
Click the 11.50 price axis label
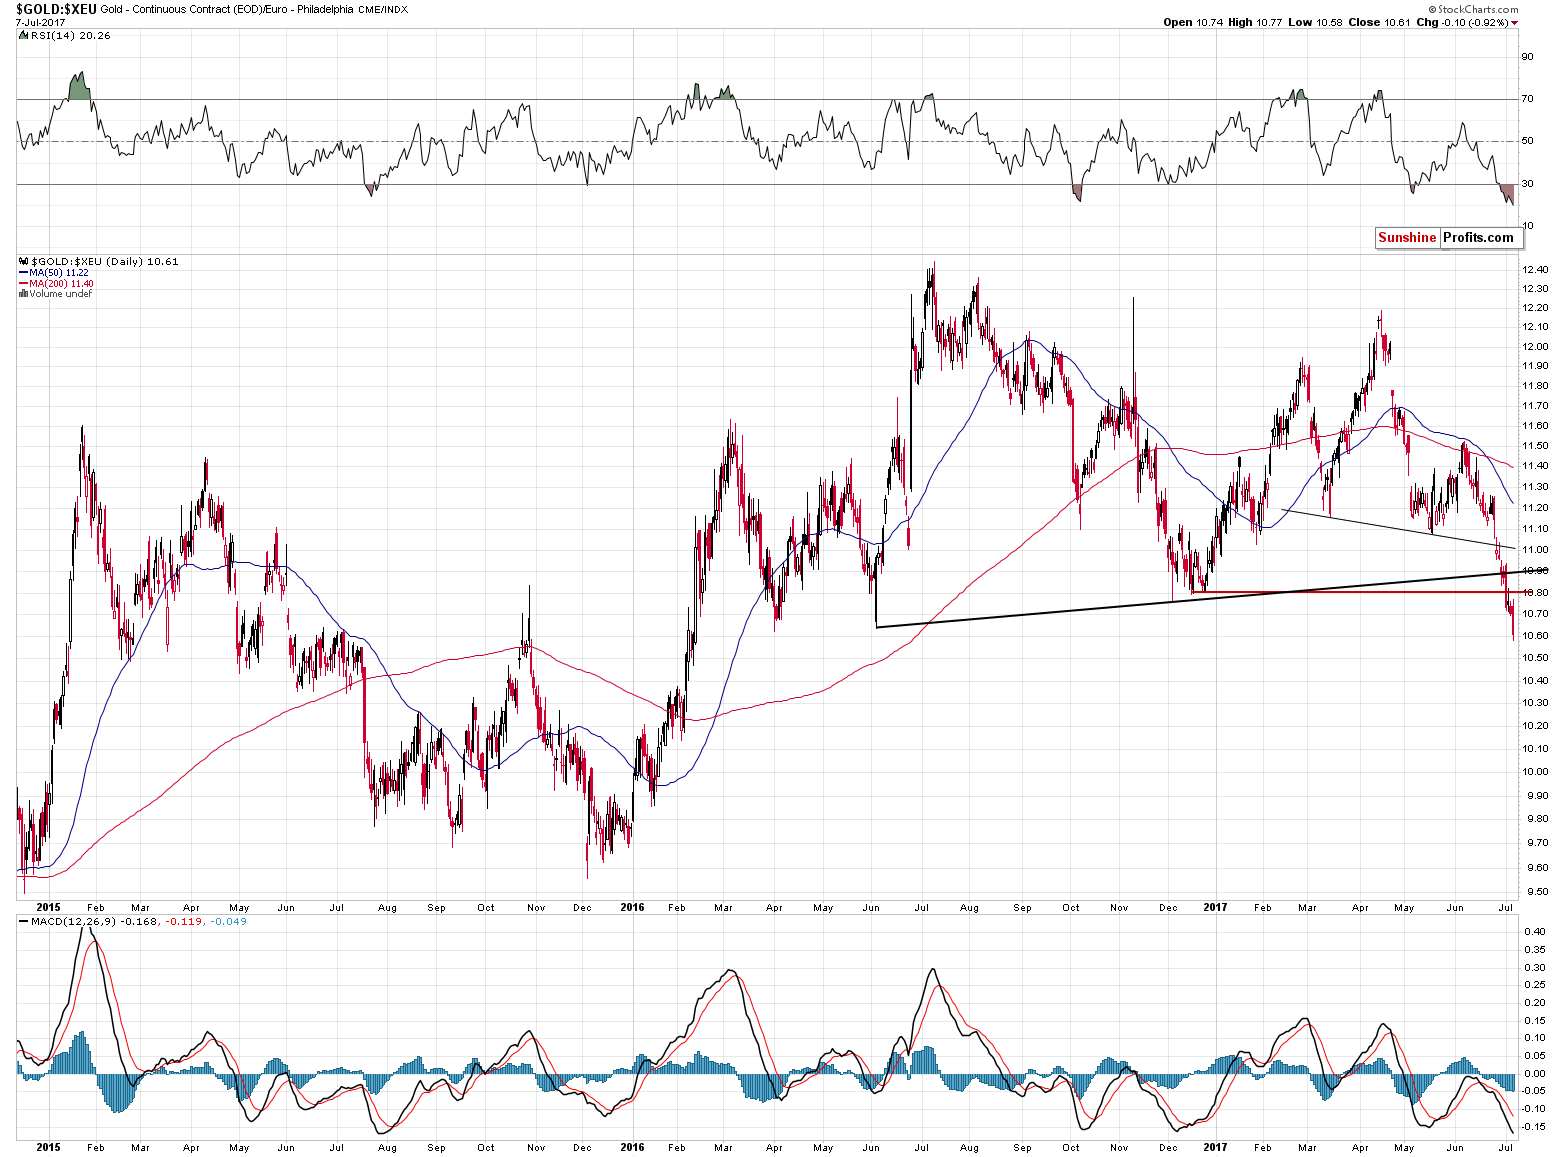1535,446
